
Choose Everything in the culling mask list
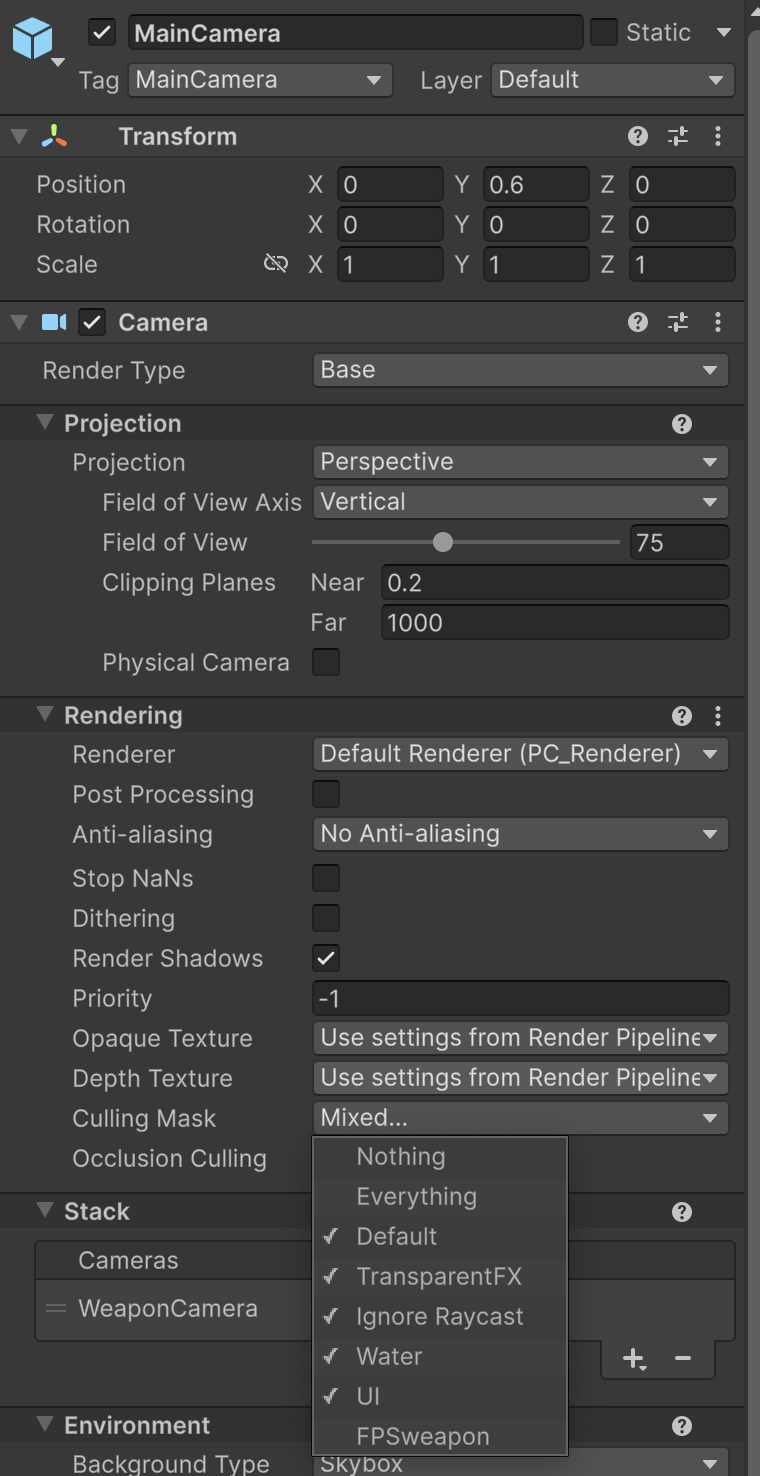click(x=416, y=1196)
